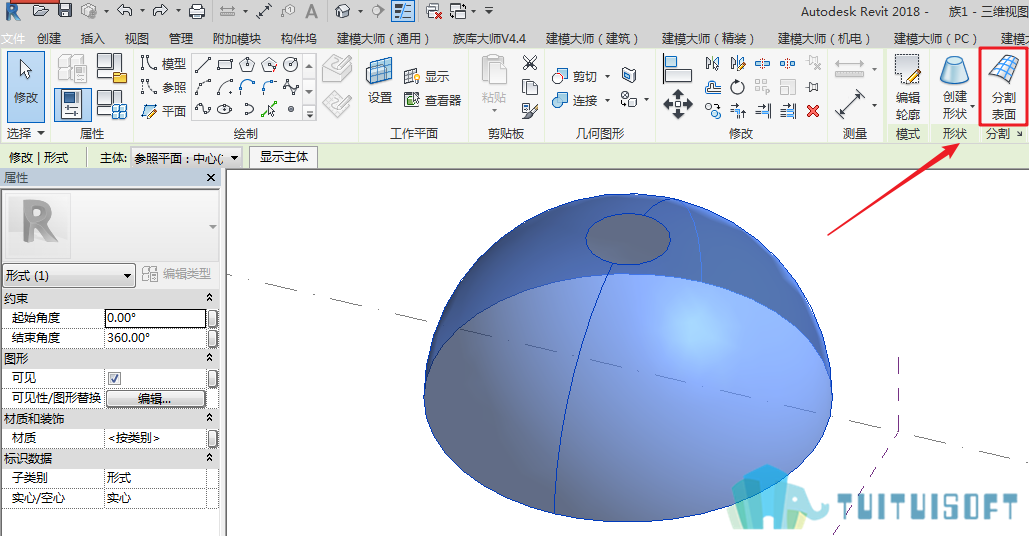Pick the Rectangle draw tool
The height and width of the screenshot is (536, 1029).
coord(225,65)
